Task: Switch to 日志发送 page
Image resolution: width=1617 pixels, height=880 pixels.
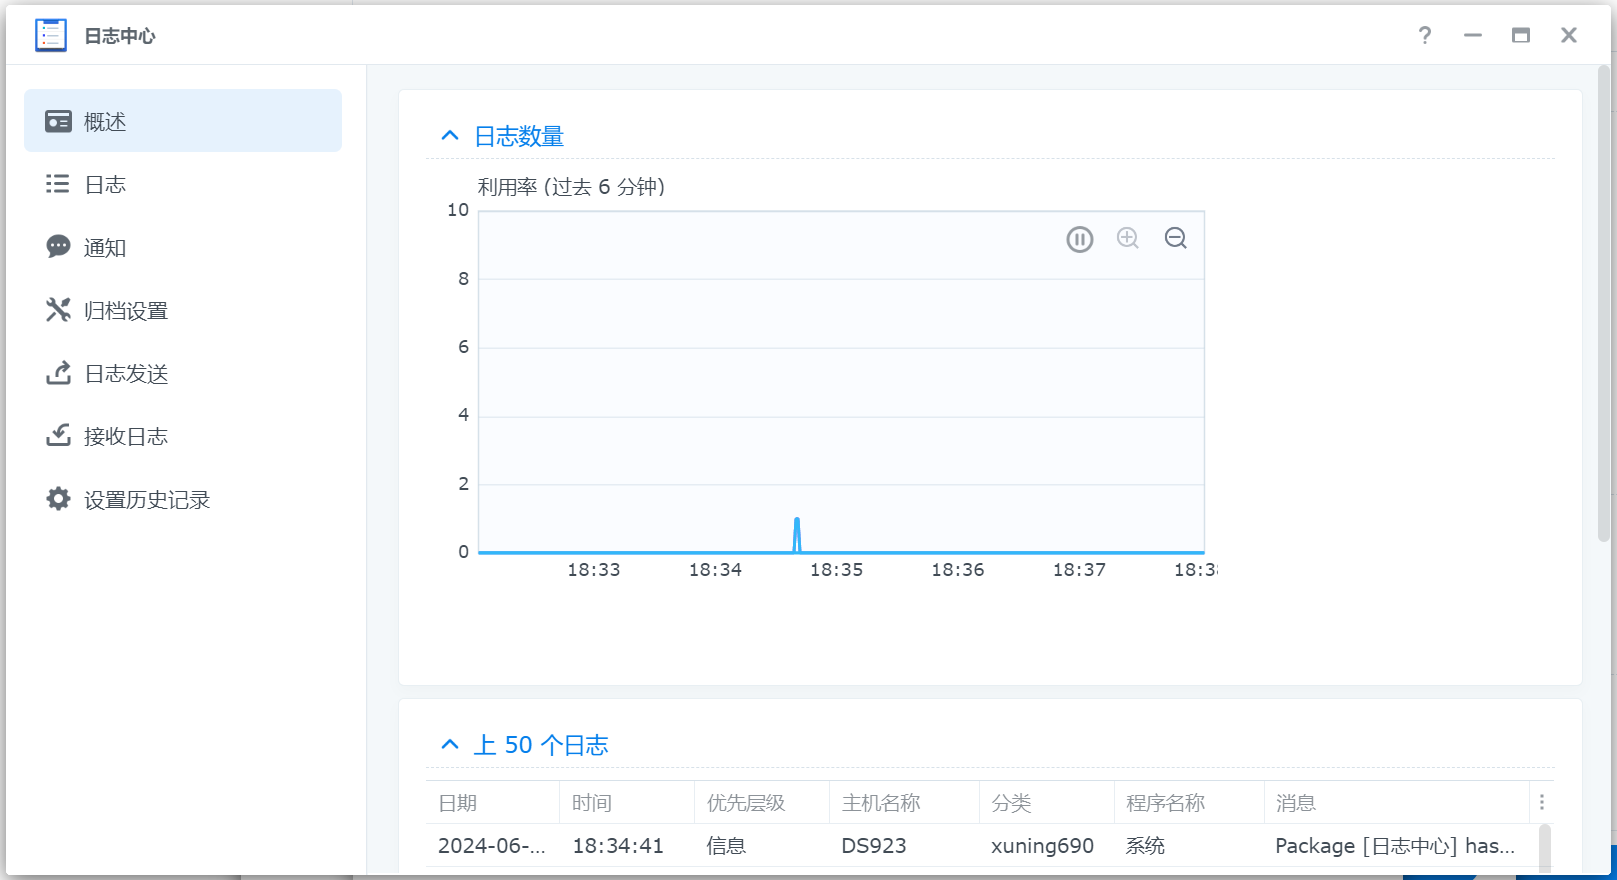Action: [x=183, y=373]
